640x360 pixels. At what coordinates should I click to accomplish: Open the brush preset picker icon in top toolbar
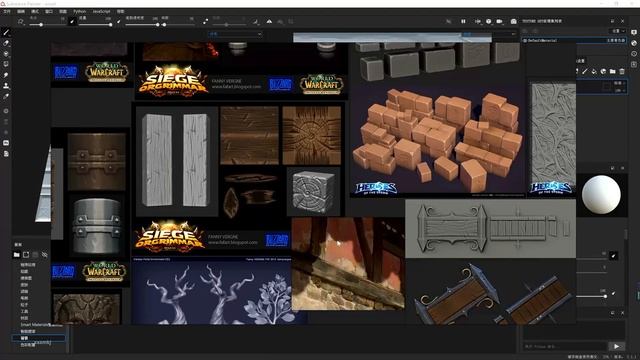pyautogui.click(x=20, y=22)
